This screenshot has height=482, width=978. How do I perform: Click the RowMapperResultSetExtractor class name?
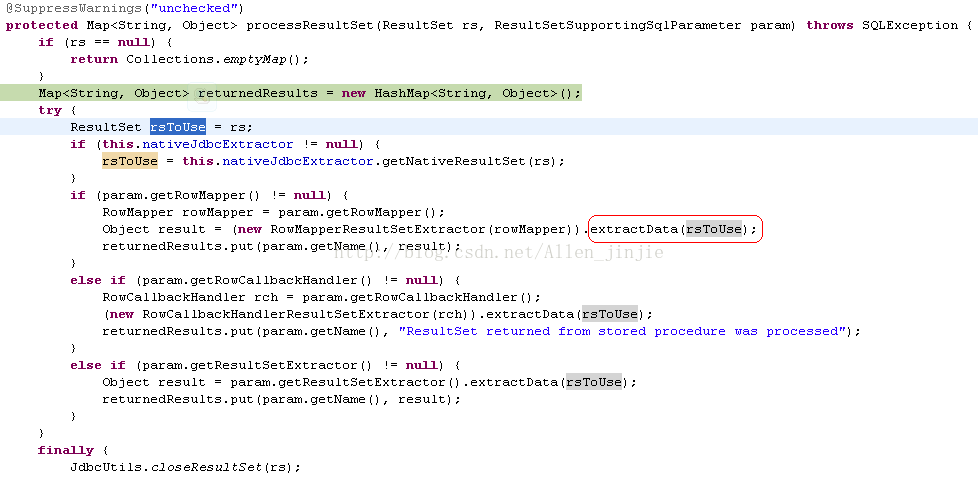[x=379, y=229]
